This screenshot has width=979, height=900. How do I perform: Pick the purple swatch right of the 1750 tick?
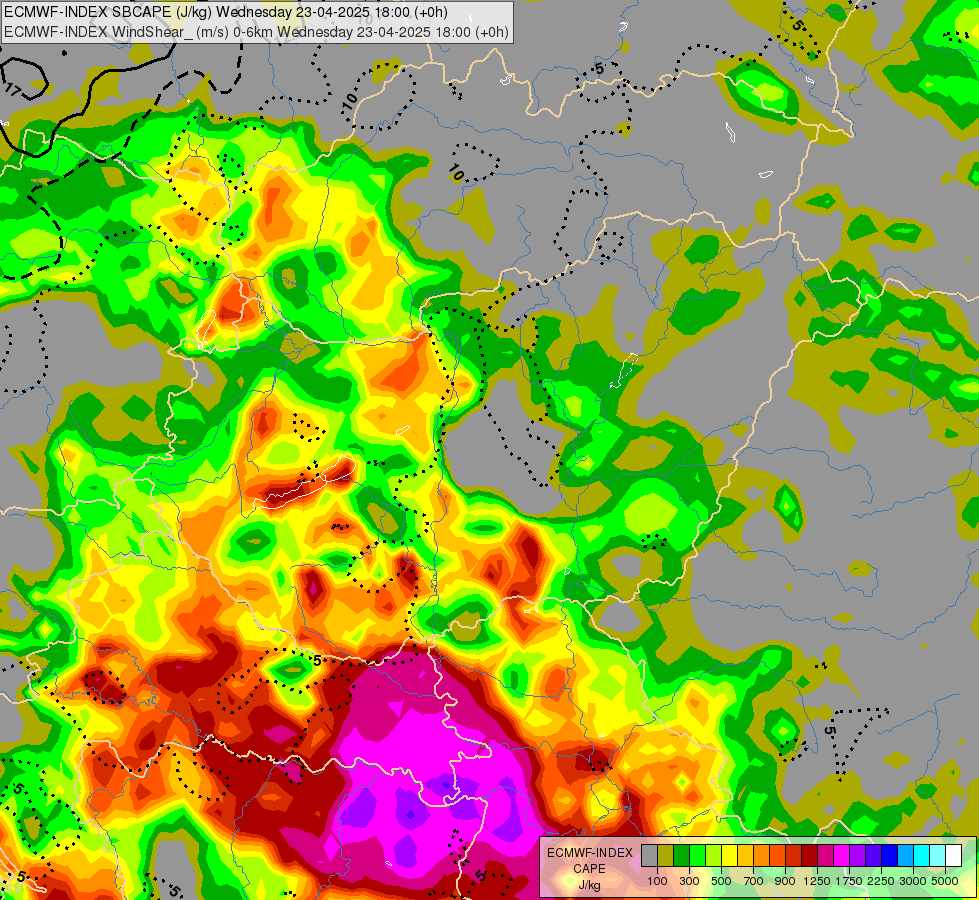pyautogui.click(x=858, y=855)
